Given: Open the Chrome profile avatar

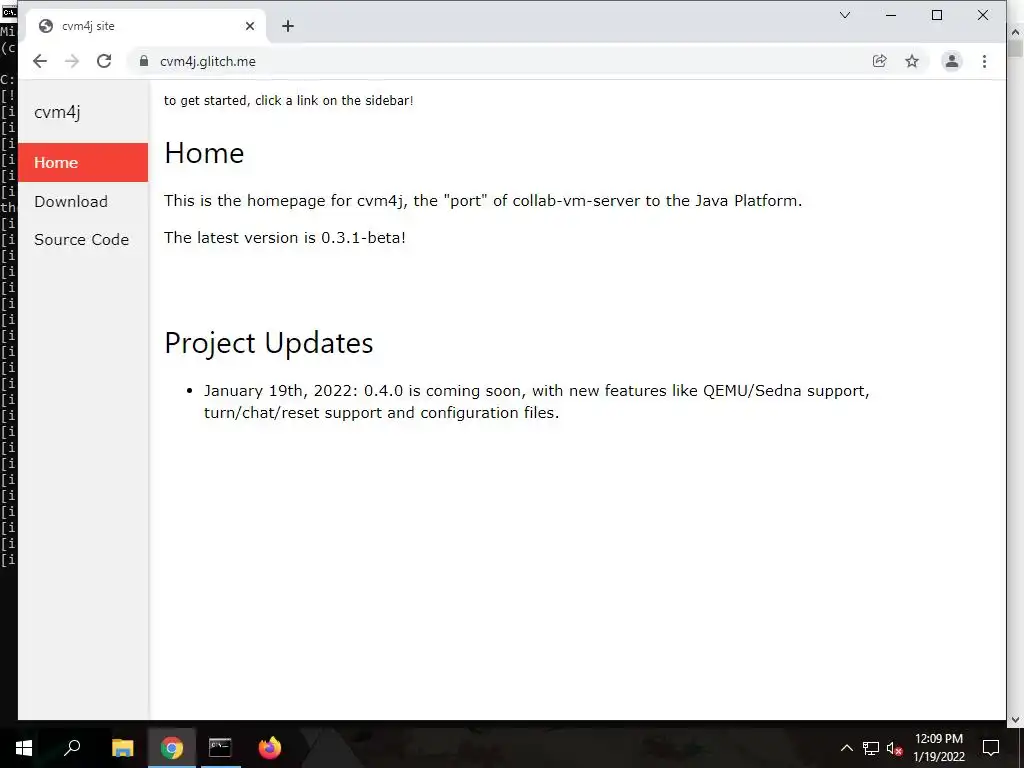Looking at the screenshot, I should pos(952,61).
